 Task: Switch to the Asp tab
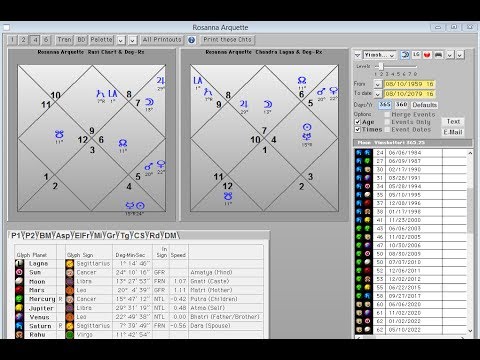[x=63, y=236]
